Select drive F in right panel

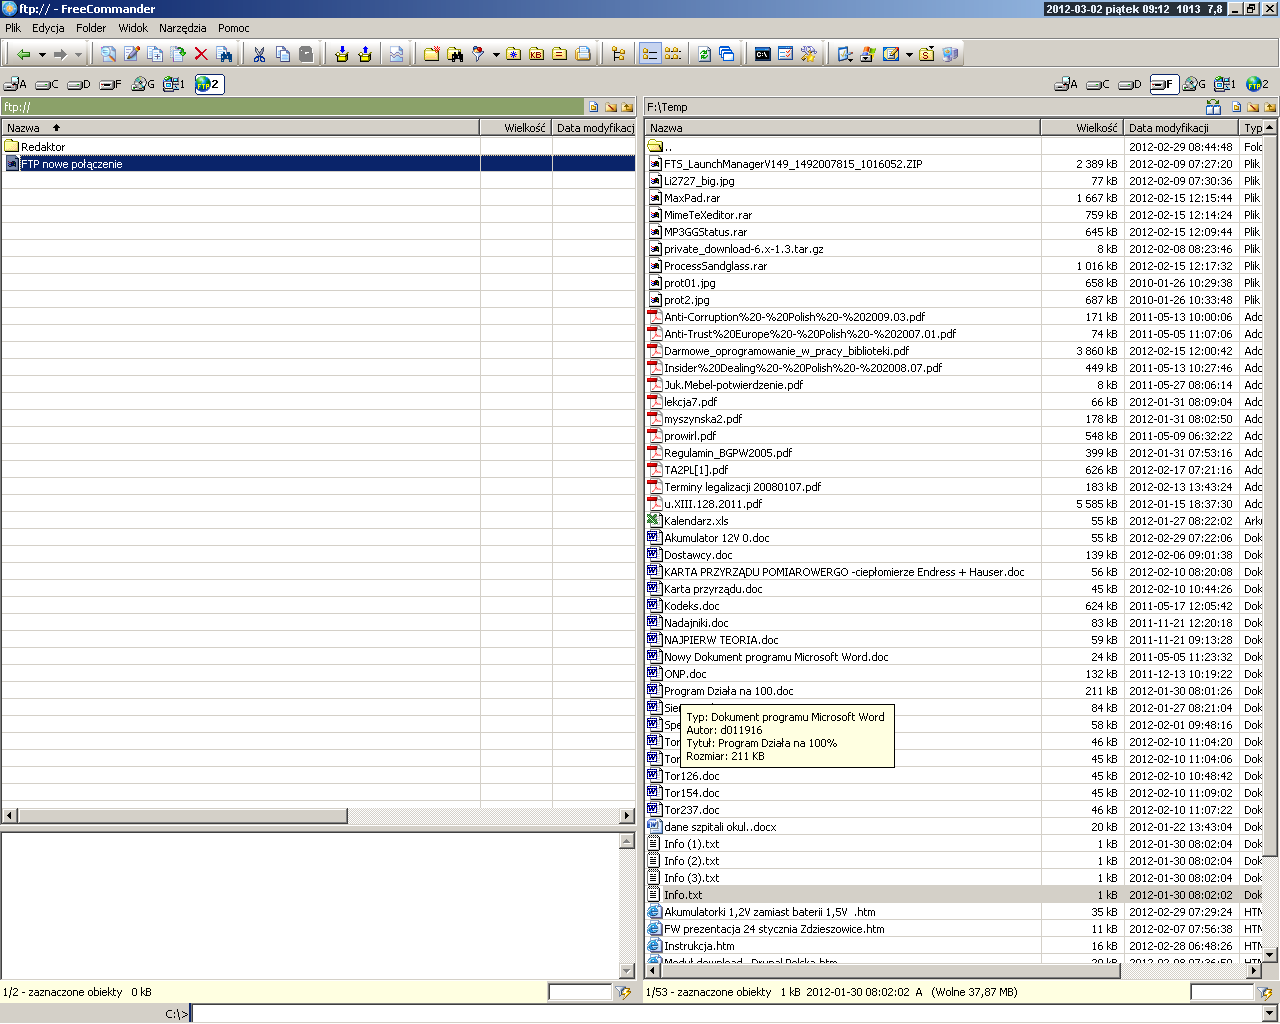tap(1164, 84)
